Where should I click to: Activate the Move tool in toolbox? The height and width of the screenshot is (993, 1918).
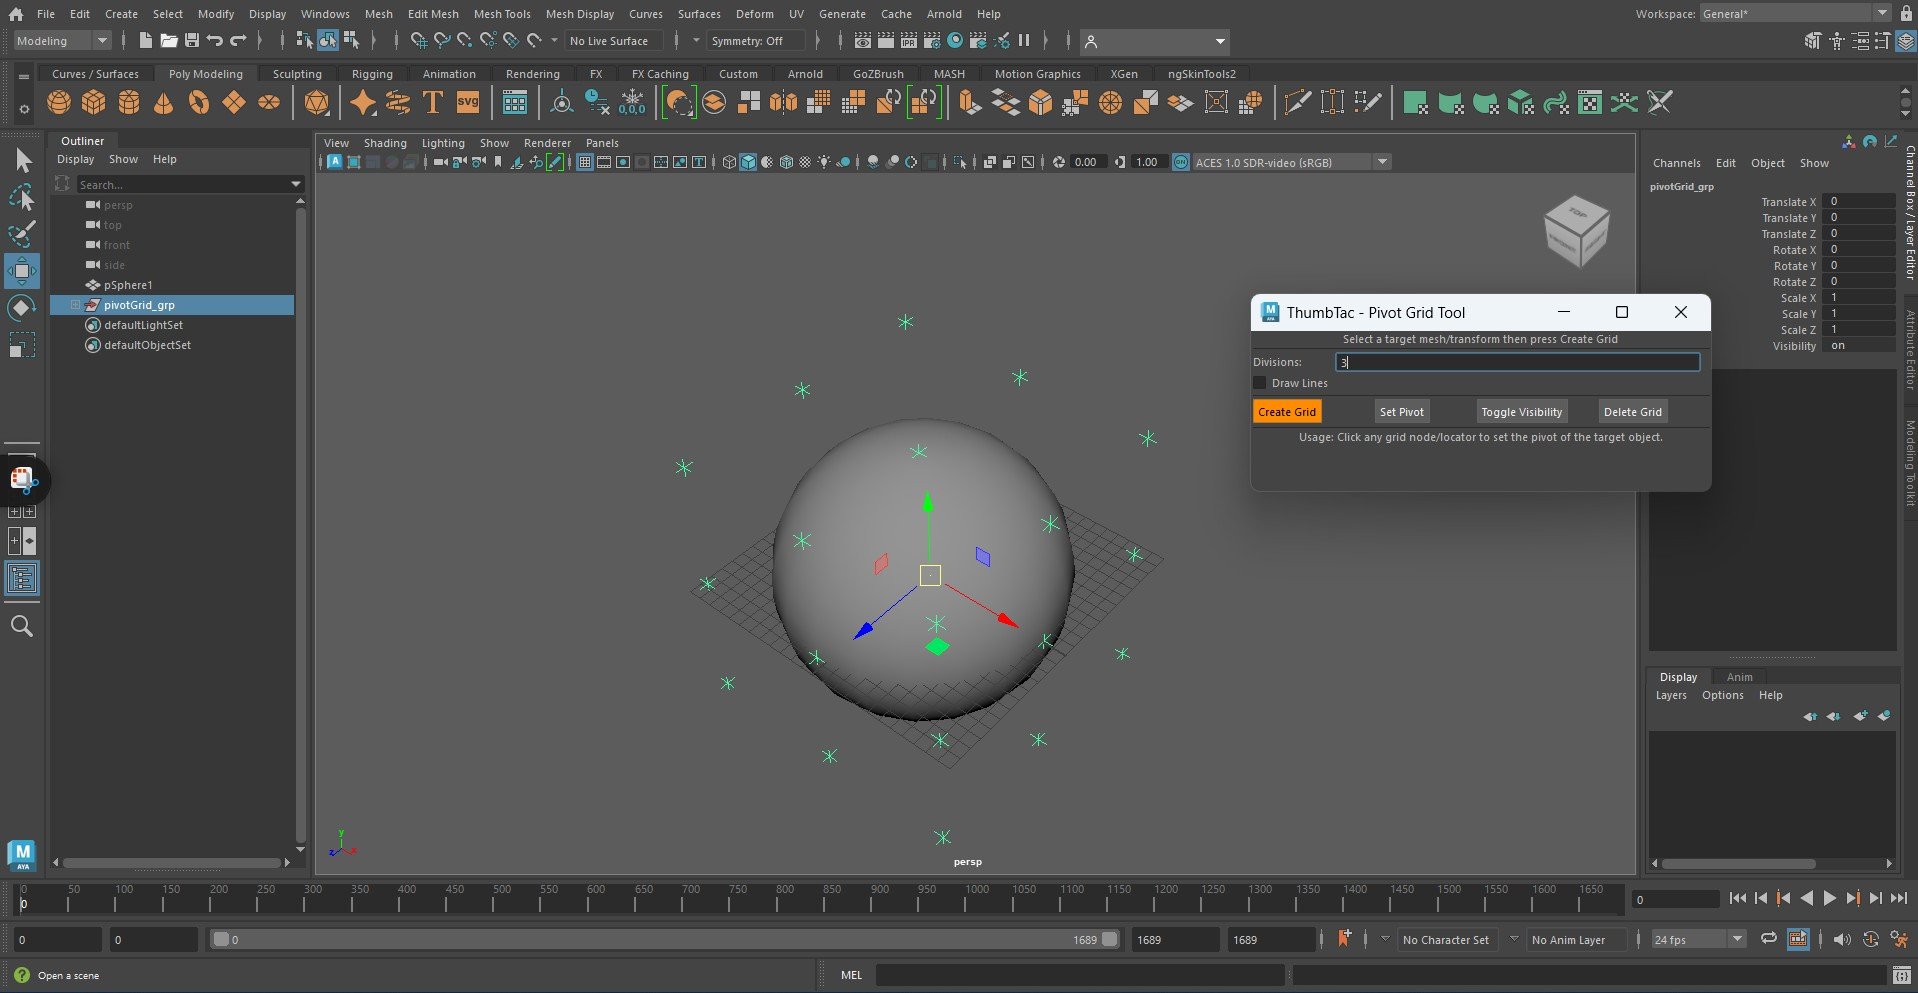click(22, 271)
